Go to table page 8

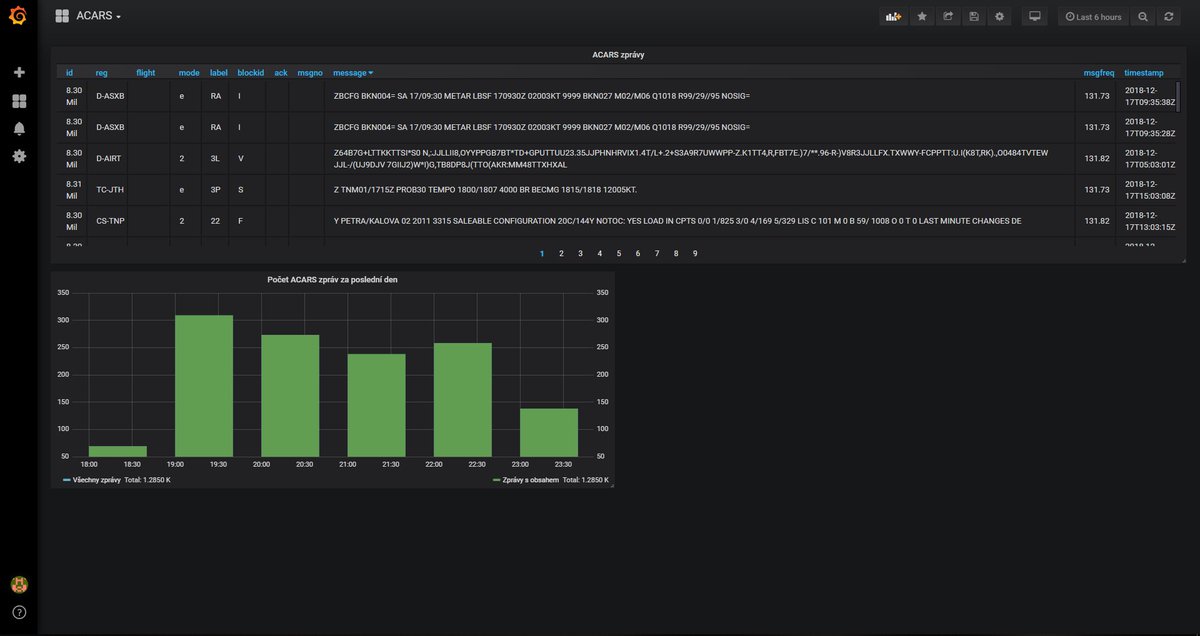click(676, 254)
